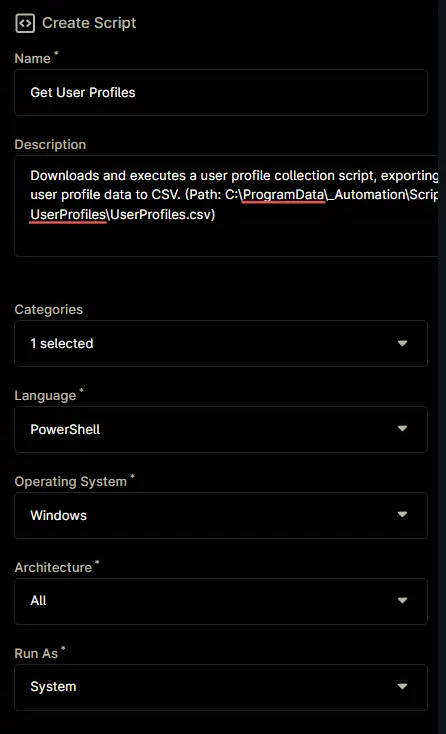Expand the Run As 'System' selector
This screenshot has width=446, height=734.
pos(221,687)
